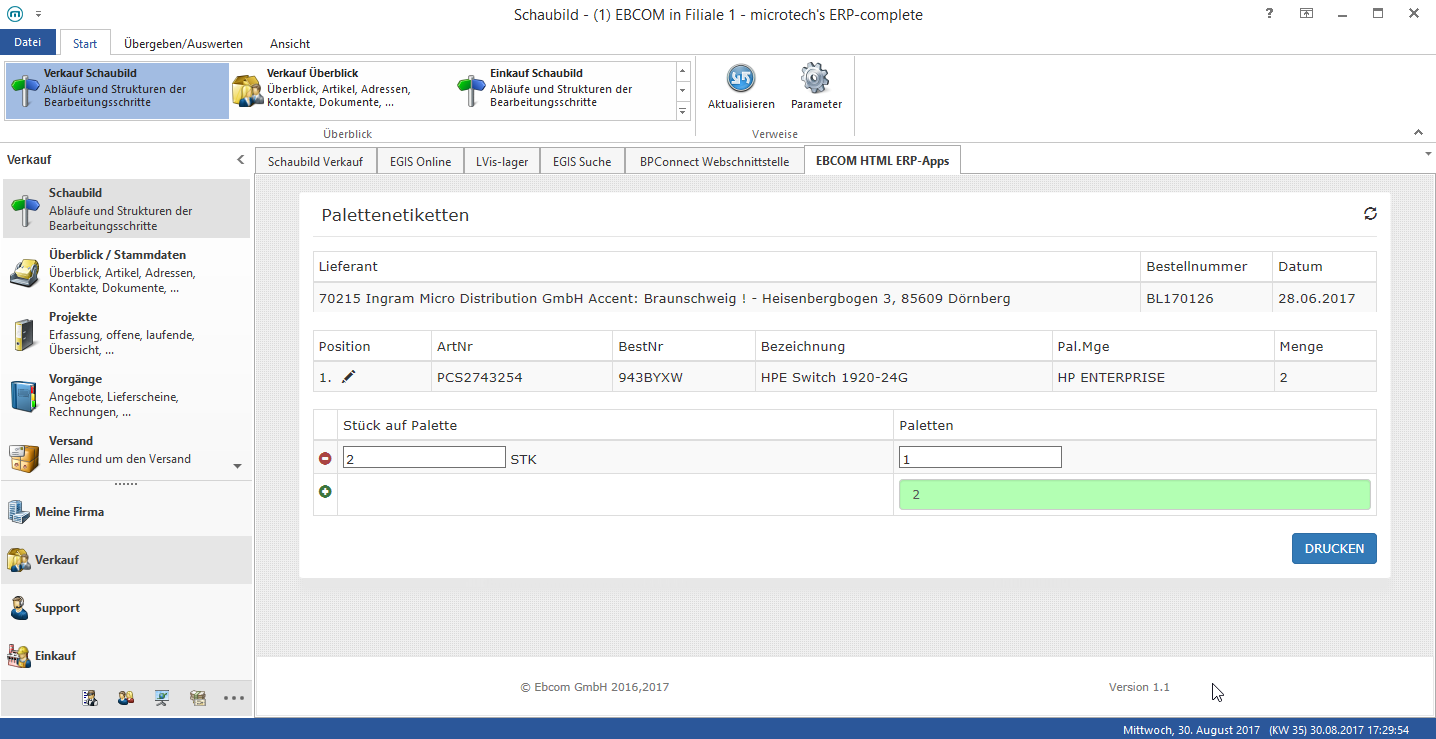
Task: Click the supplier address 70215 Ingram Micro
Action: [x=664, y=298]
